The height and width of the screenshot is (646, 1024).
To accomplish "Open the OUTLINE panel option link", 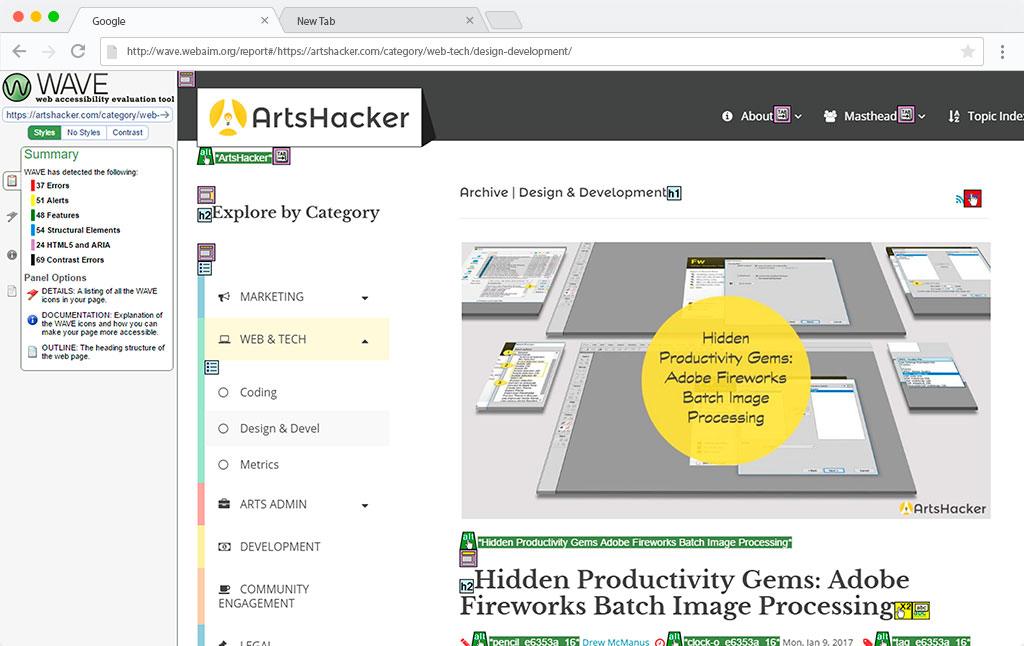I will coord(103,352).
